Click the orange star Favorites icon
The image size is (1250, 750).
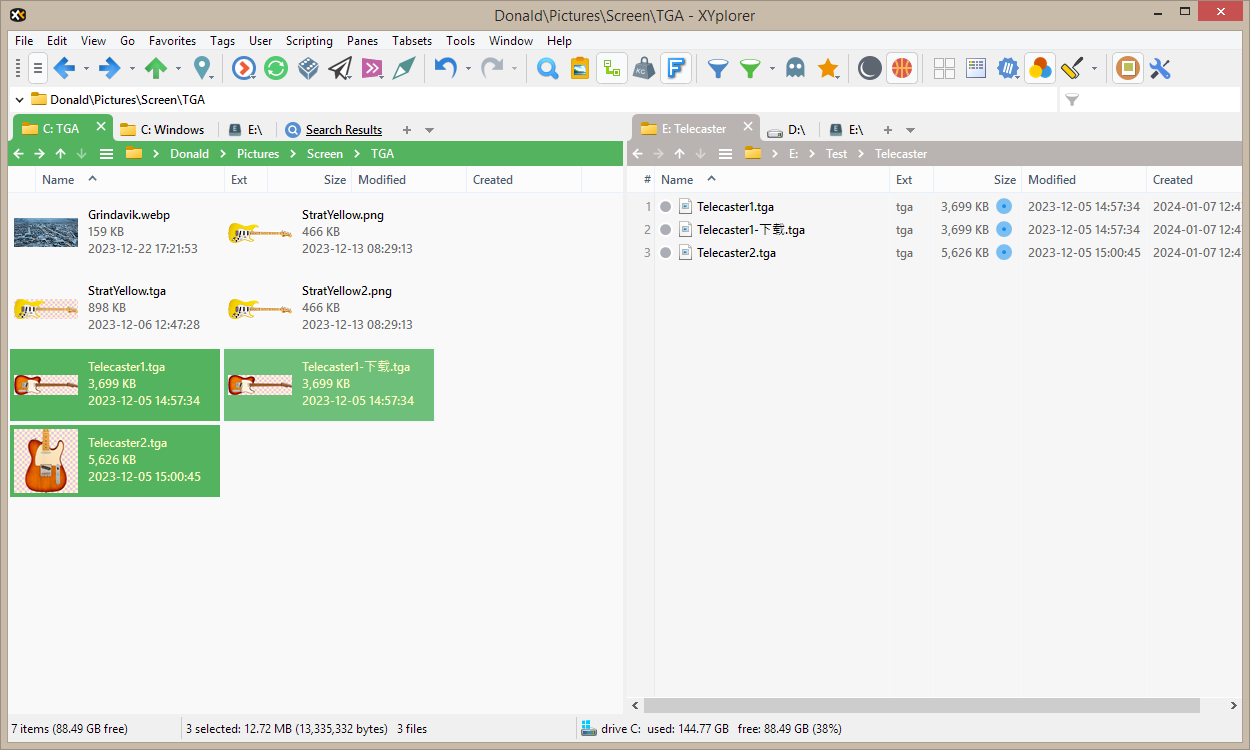click(x=828, y=68)
